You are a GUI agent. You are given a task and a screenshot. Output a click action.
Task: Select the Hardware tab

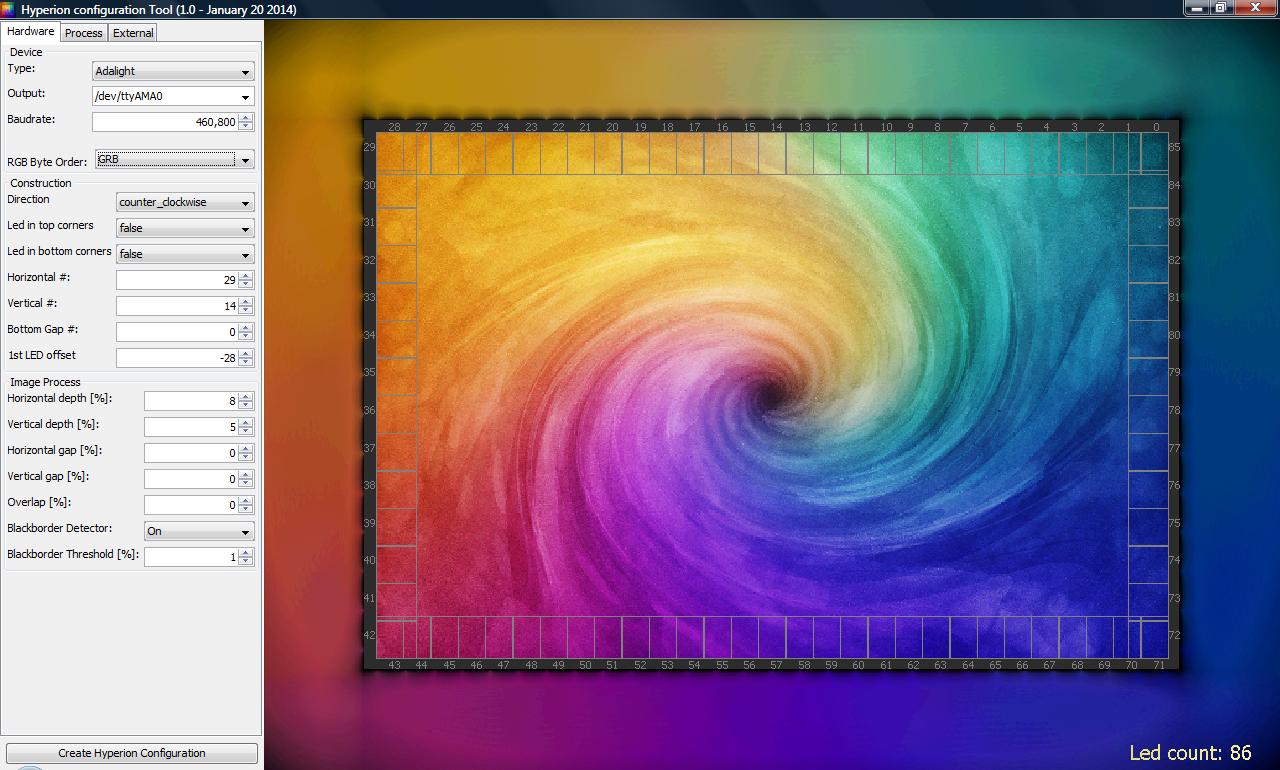click(31, 32)
